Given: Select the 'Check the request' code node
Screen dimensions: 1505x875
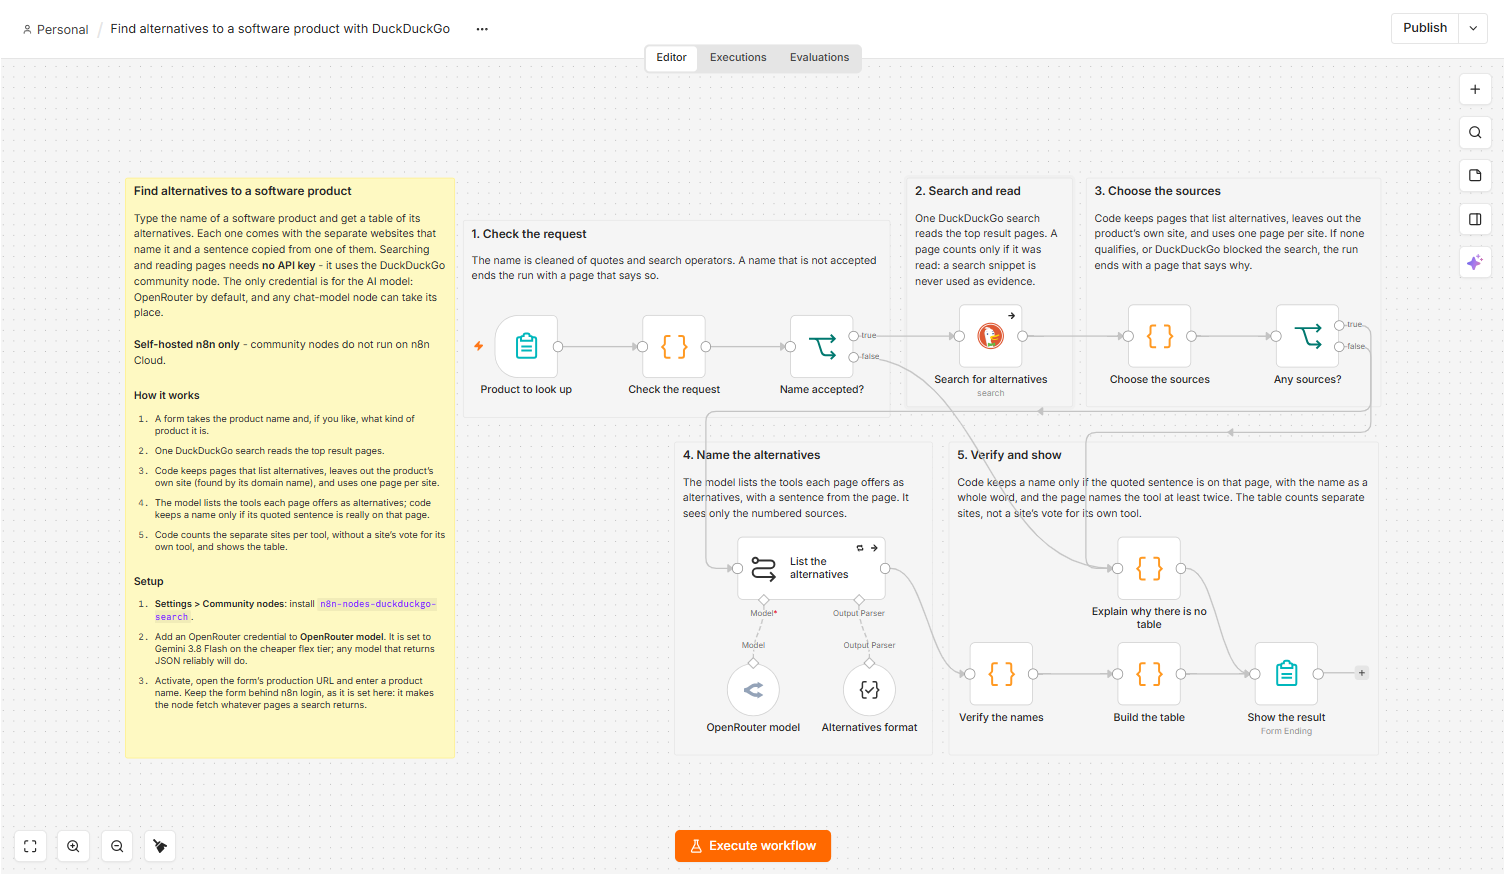Looking at the screenshot, I should pos(674,346).
